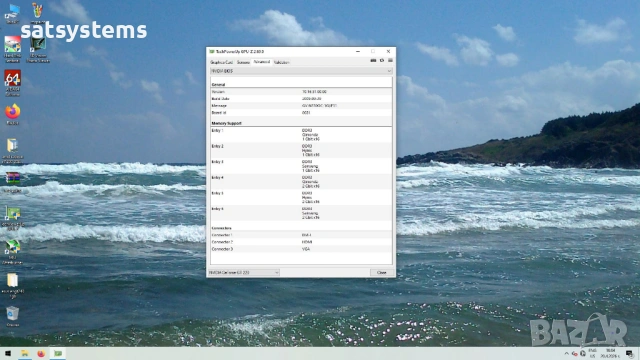Click the HDMI connector value
640x360 pixels.
point(307,242)
